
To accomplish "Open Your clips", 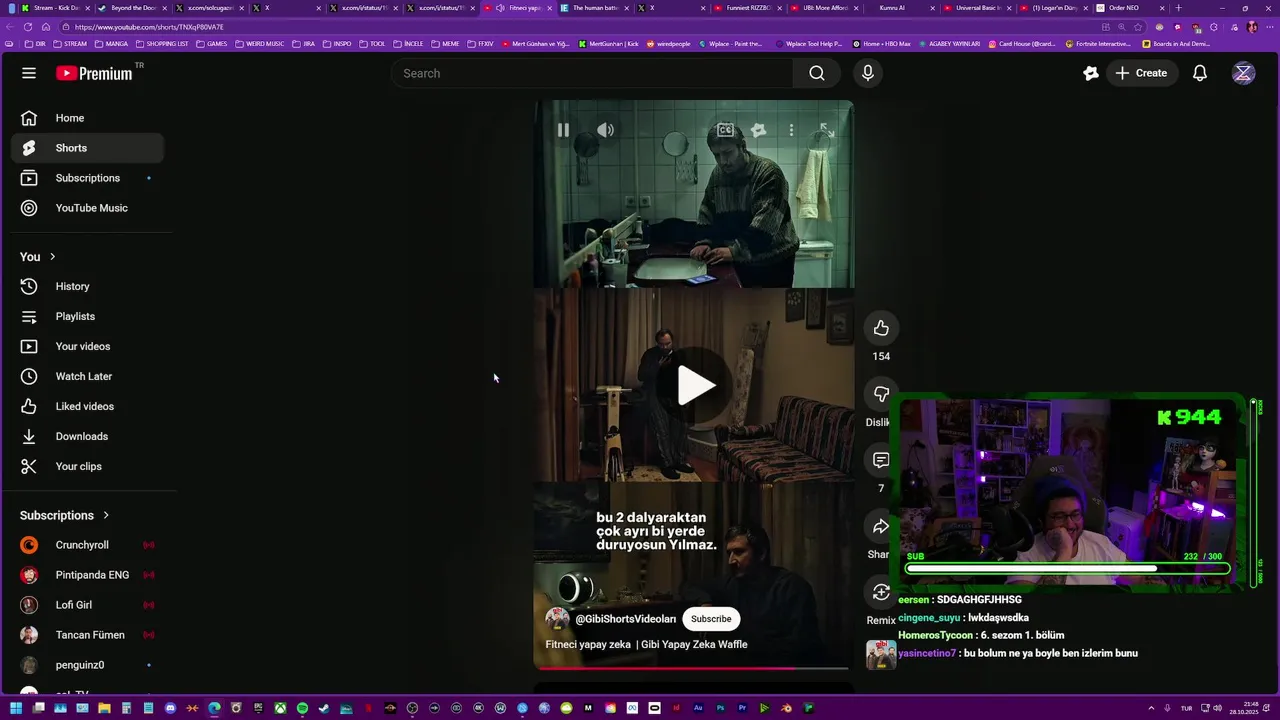I will (x=88, y=466).
